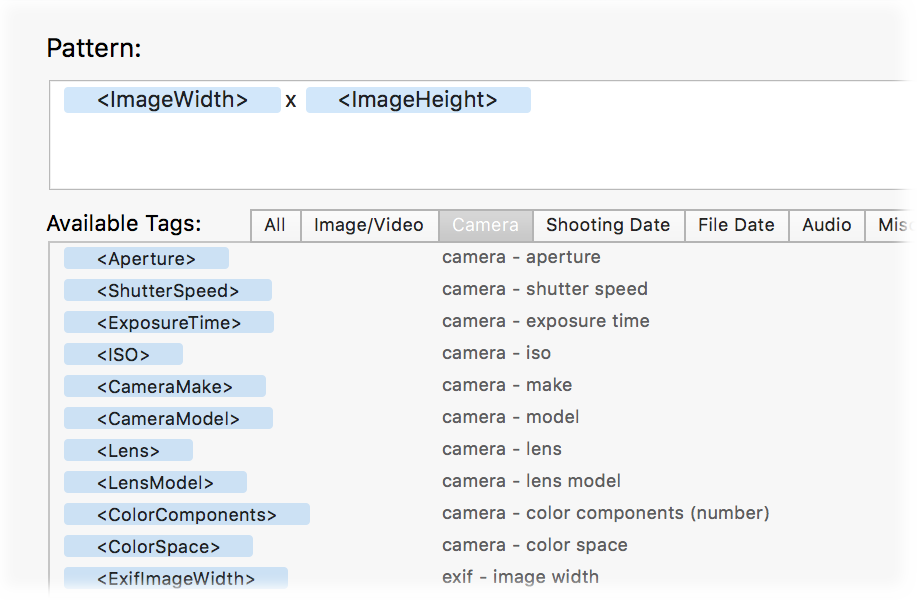Viewport: 920px width, 600px height.
Task: Click the Lens tag
Action: pyautogui.click(x=128, y=451)
